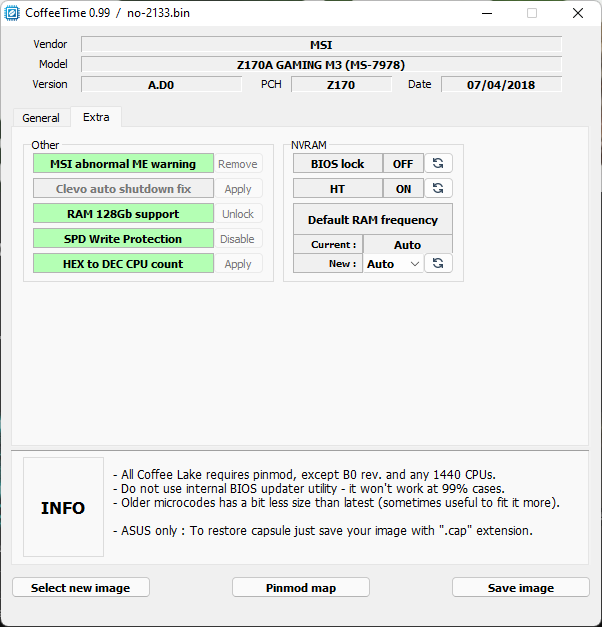Viewport: 602px width, 627px height.
Task: Click the Select new image button
Action: [81, 587]
